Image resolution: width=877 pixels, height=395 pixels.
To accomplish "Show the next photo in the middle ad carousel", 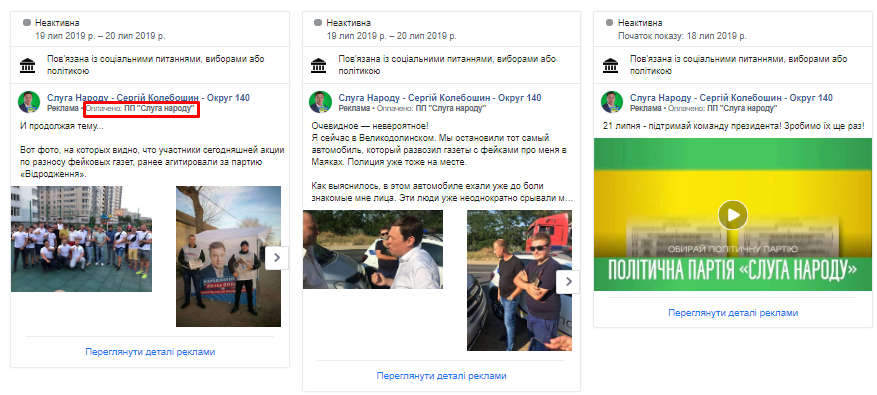I will [568, 282].
